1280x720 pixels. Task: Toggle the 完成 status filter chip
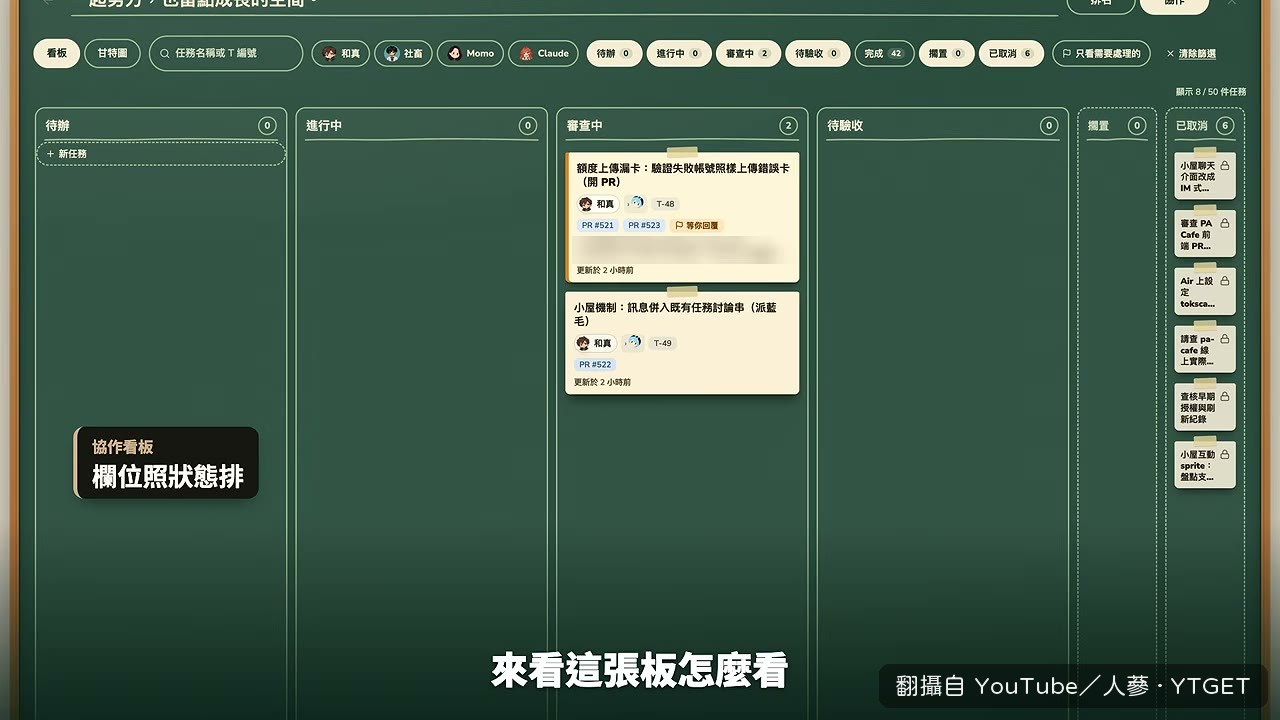pyautogui.click(x=884, y=53)
